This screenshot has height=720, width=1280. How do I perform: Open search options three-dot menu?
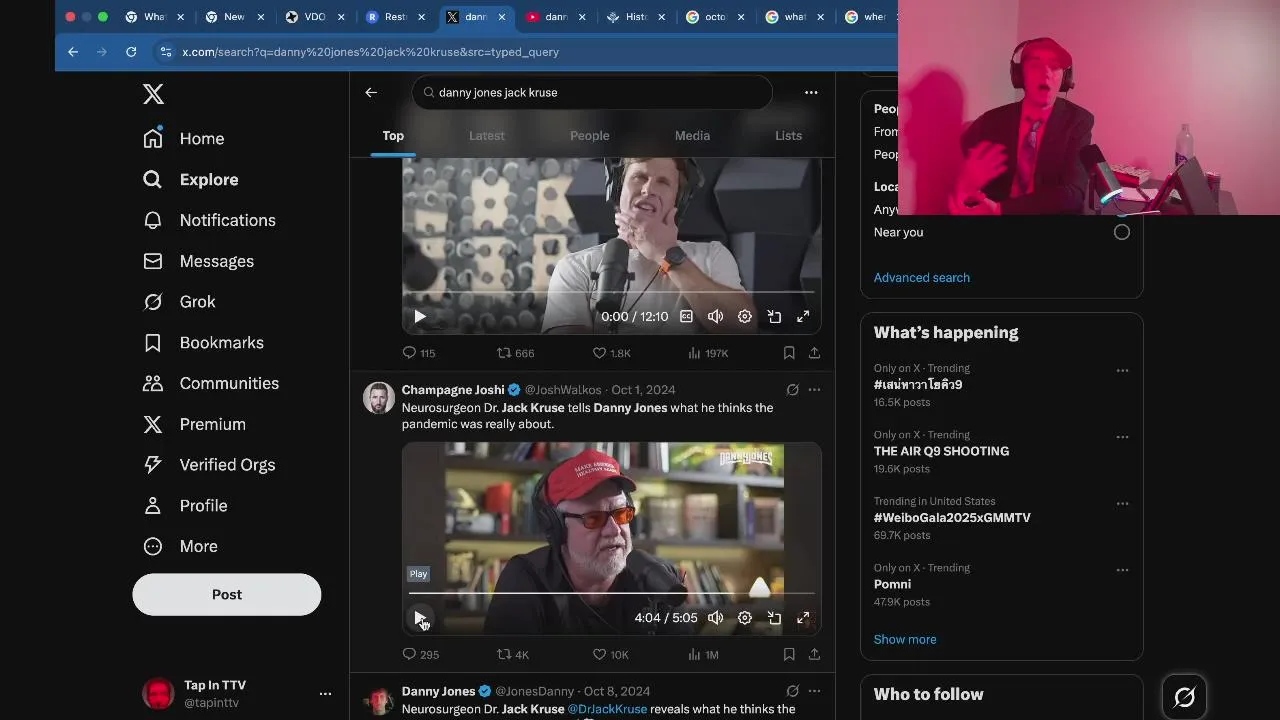coord(811,92)
